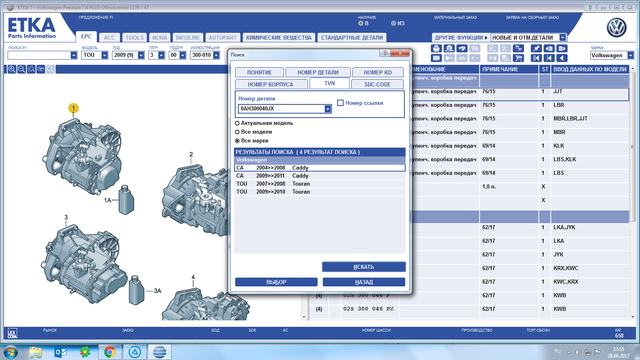Open Chrome from the Windows taskbar
The height and width of the screenshot is (360, 640).
[x=109, y=352]
